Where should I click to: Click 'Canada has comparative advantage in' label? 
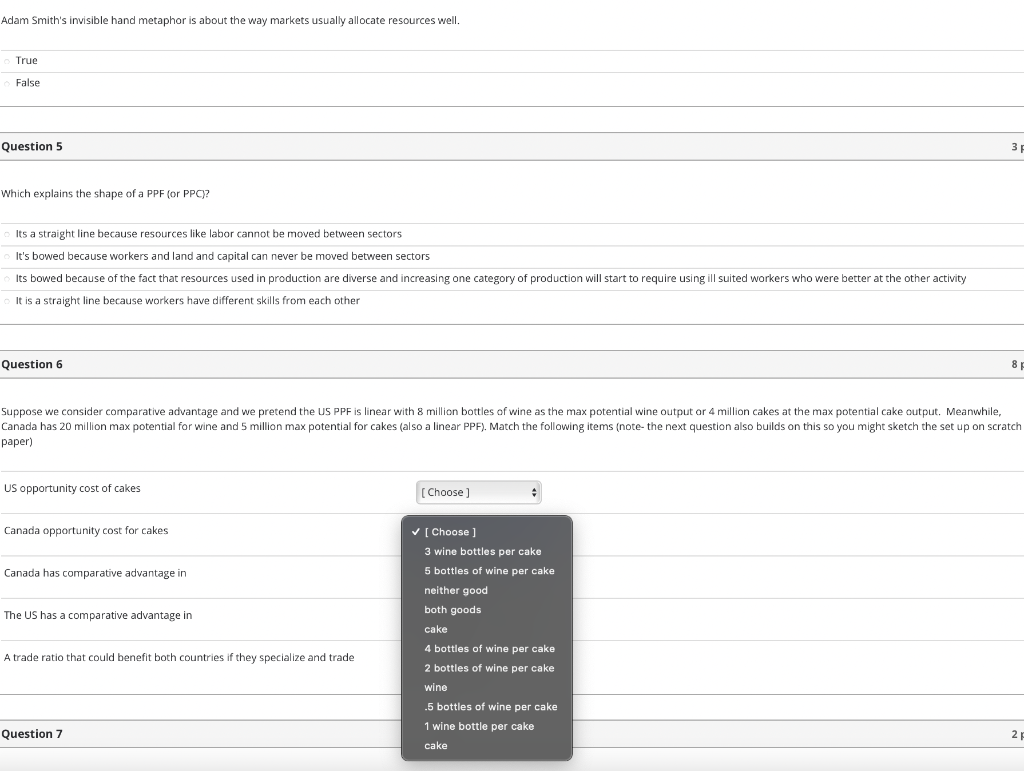click(95, 573)
